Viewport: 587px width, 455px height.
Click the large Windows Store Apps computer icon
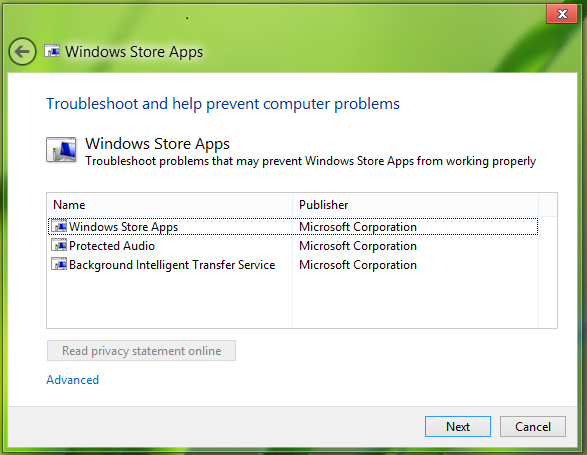[x=61, y=150]
